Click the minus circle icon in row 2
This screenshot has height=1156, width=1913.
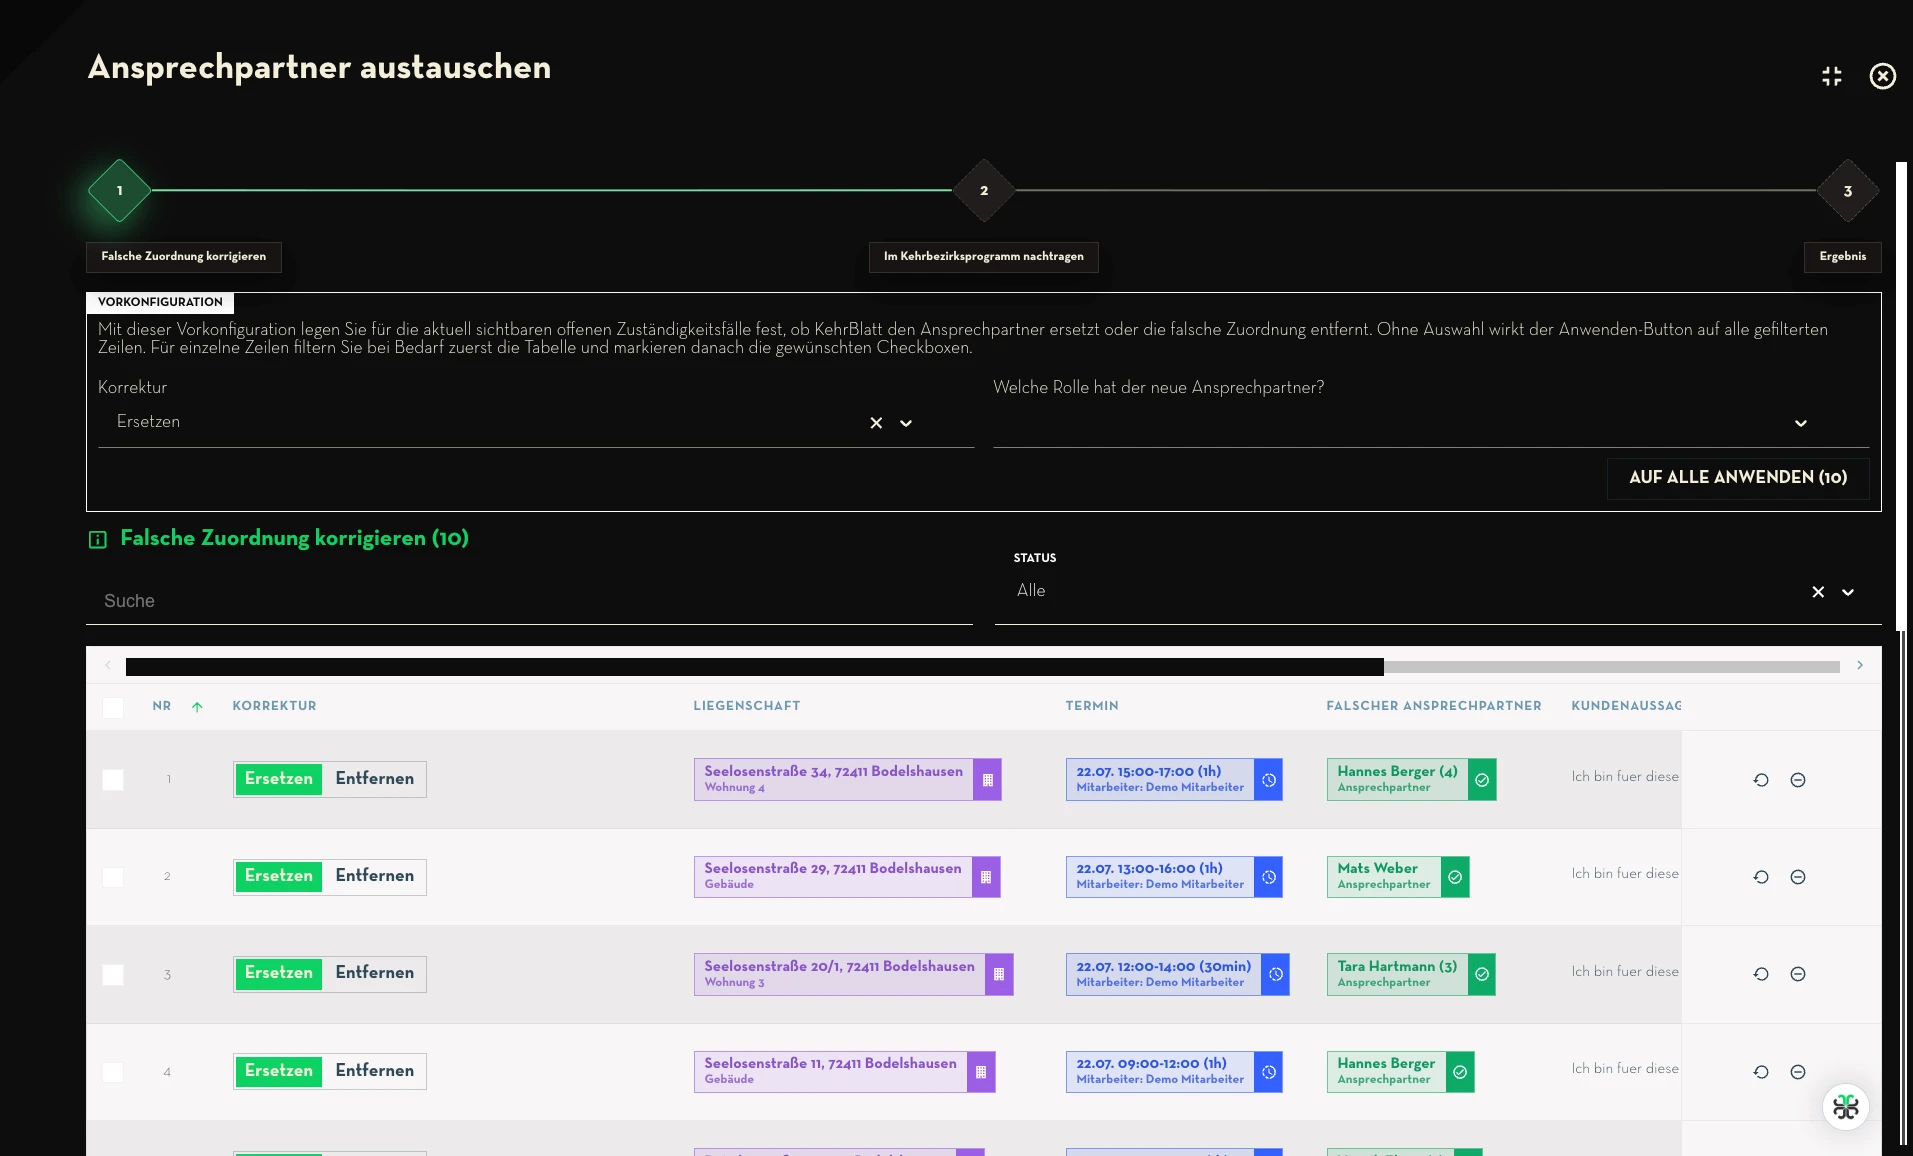coord(1797,877)
